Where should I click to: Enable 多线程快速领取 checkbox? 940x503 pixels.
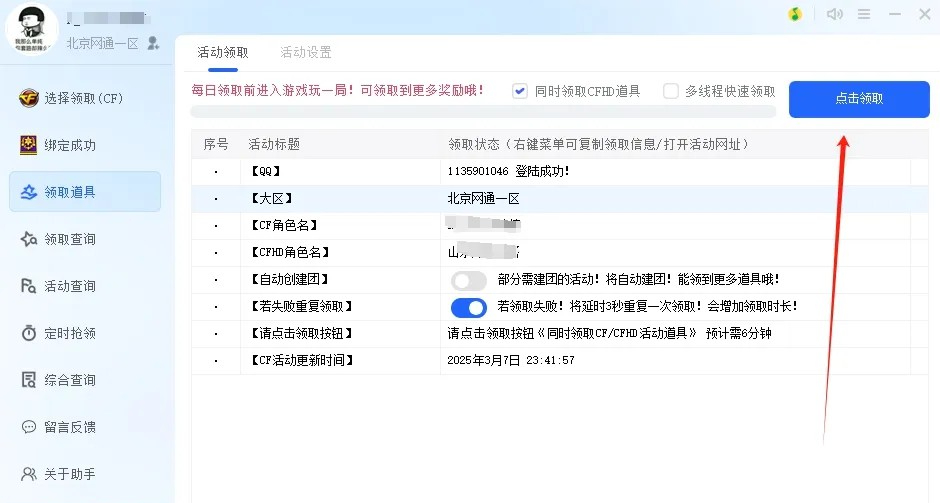pyautogui.click(x=671, y=91)
